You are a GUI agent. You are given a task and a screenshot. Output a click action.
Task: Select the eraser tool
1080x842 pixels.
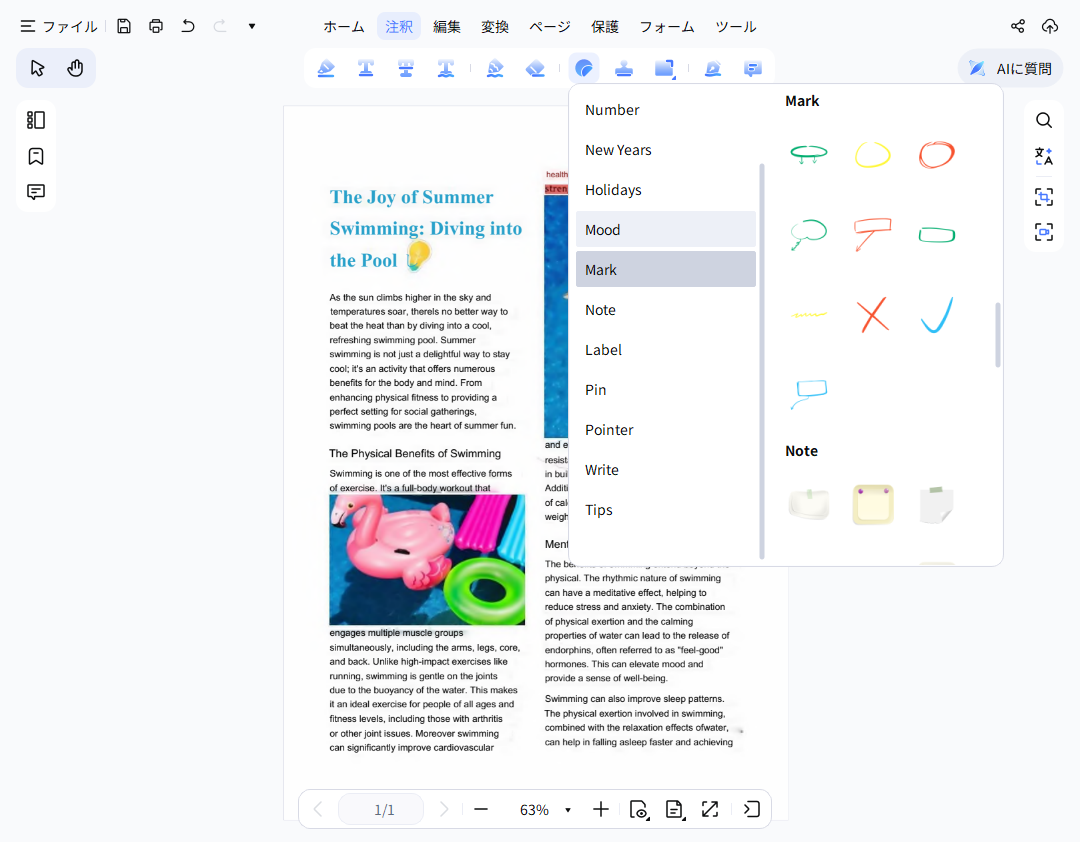click(x=535, y=68)
